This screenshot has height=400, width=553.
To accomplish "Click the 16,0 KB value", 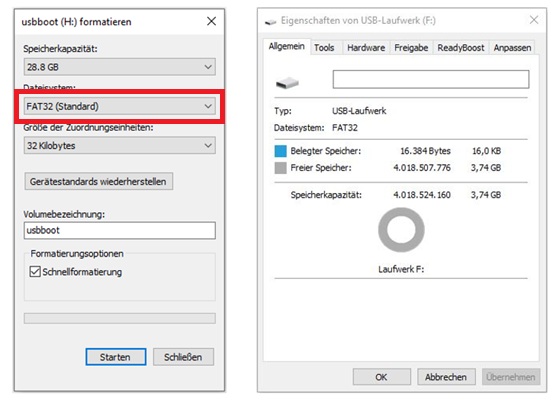I will pos(487,151).
